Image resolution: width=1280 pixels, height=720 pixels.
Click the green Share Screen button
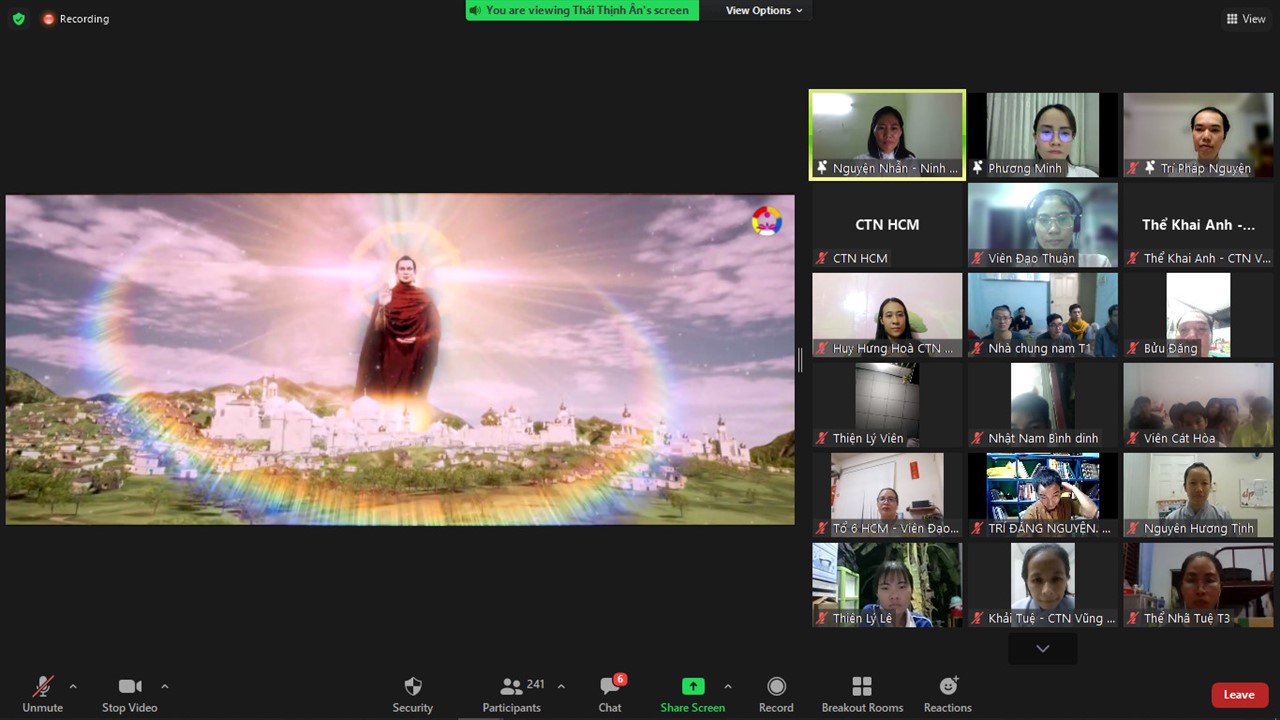[x=693, y=694]
